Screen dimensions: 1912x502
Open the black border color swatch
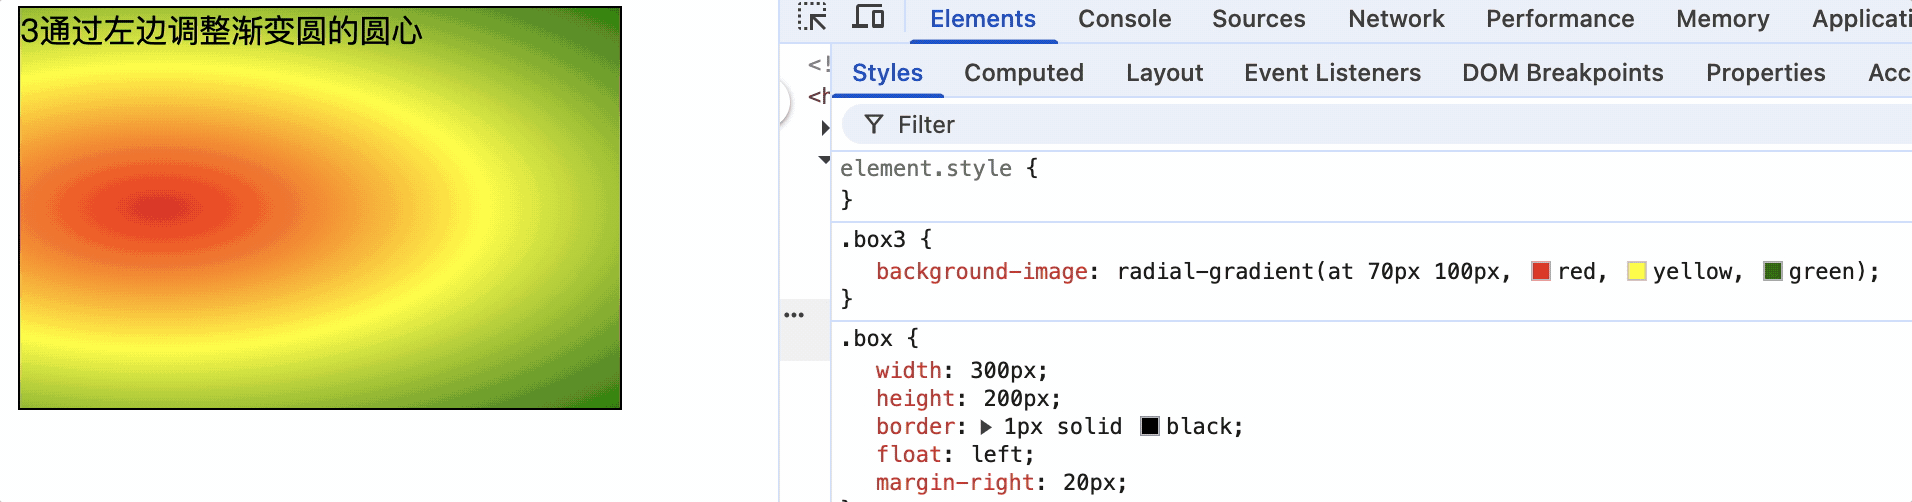1150,427
